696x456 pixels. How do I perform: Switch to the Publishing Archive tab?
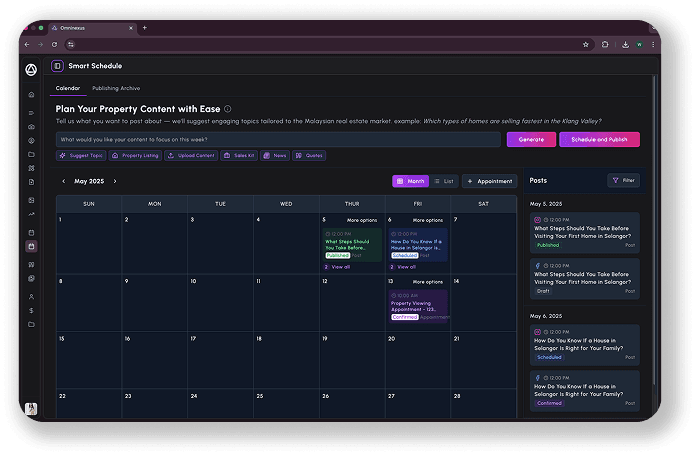tap(116, 88)
